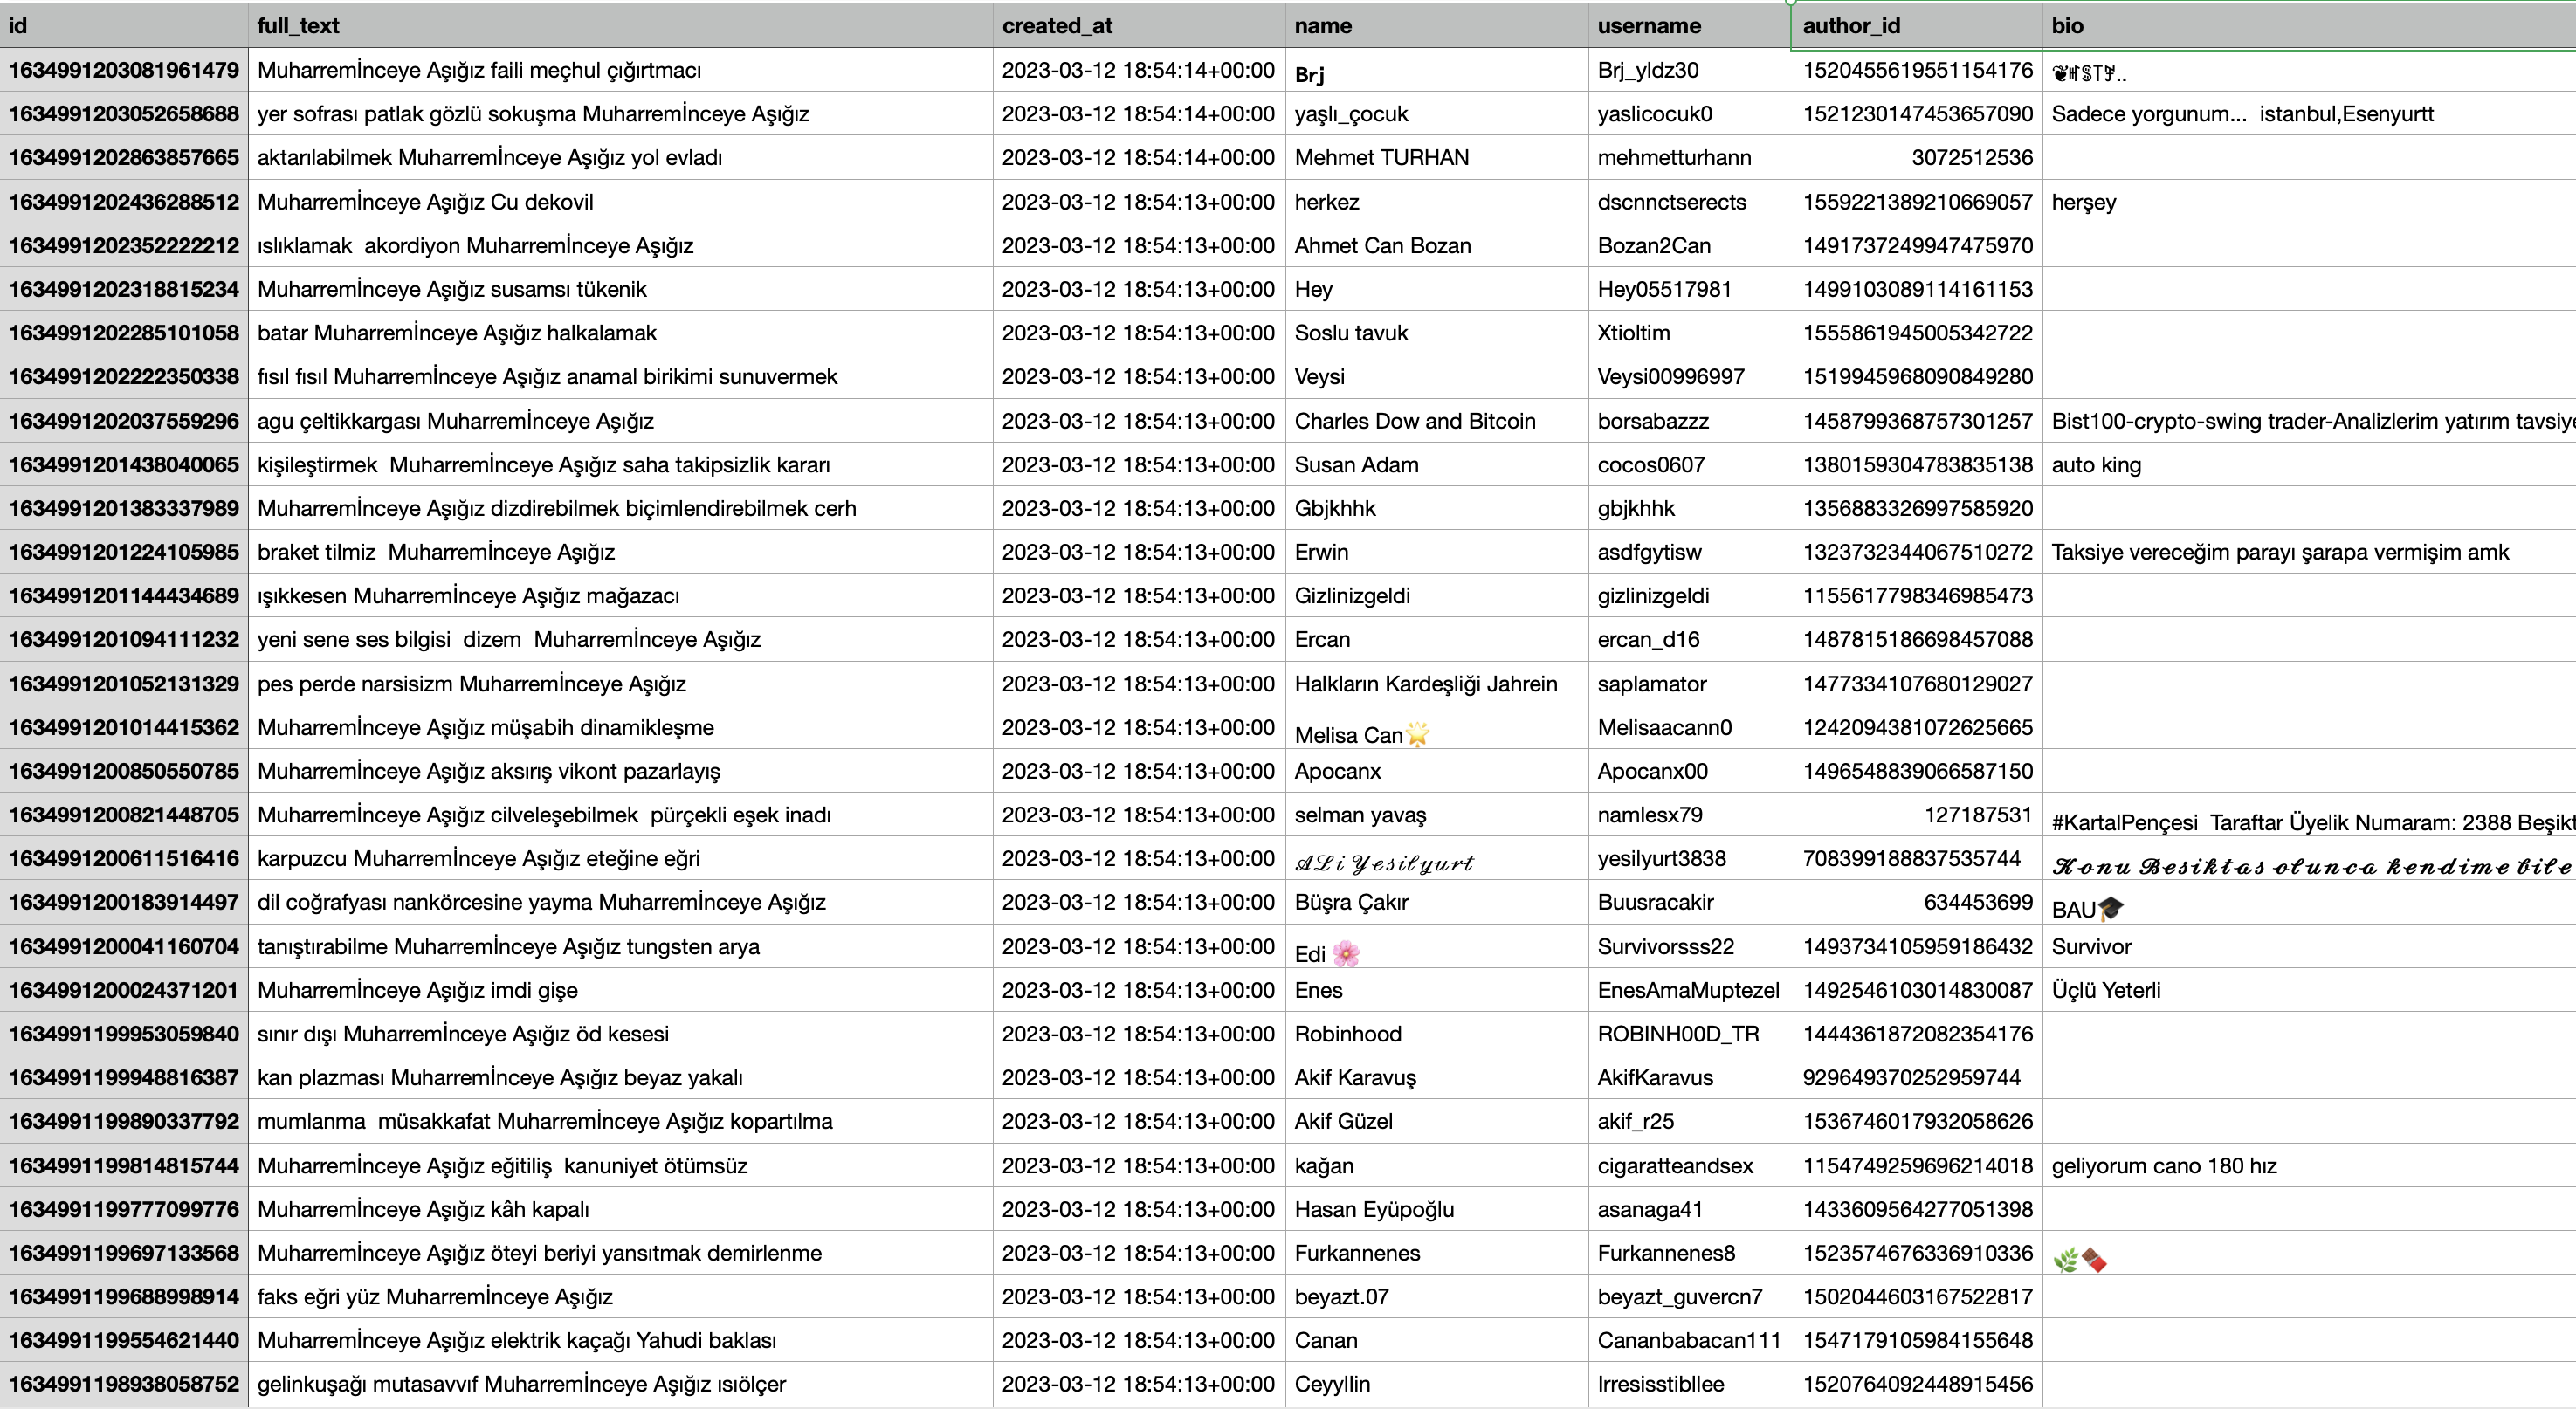Viewport: 2576px width, 1416px height.
Task: Select the username cell borsabazzz
Action: (x=1652, y=421)
